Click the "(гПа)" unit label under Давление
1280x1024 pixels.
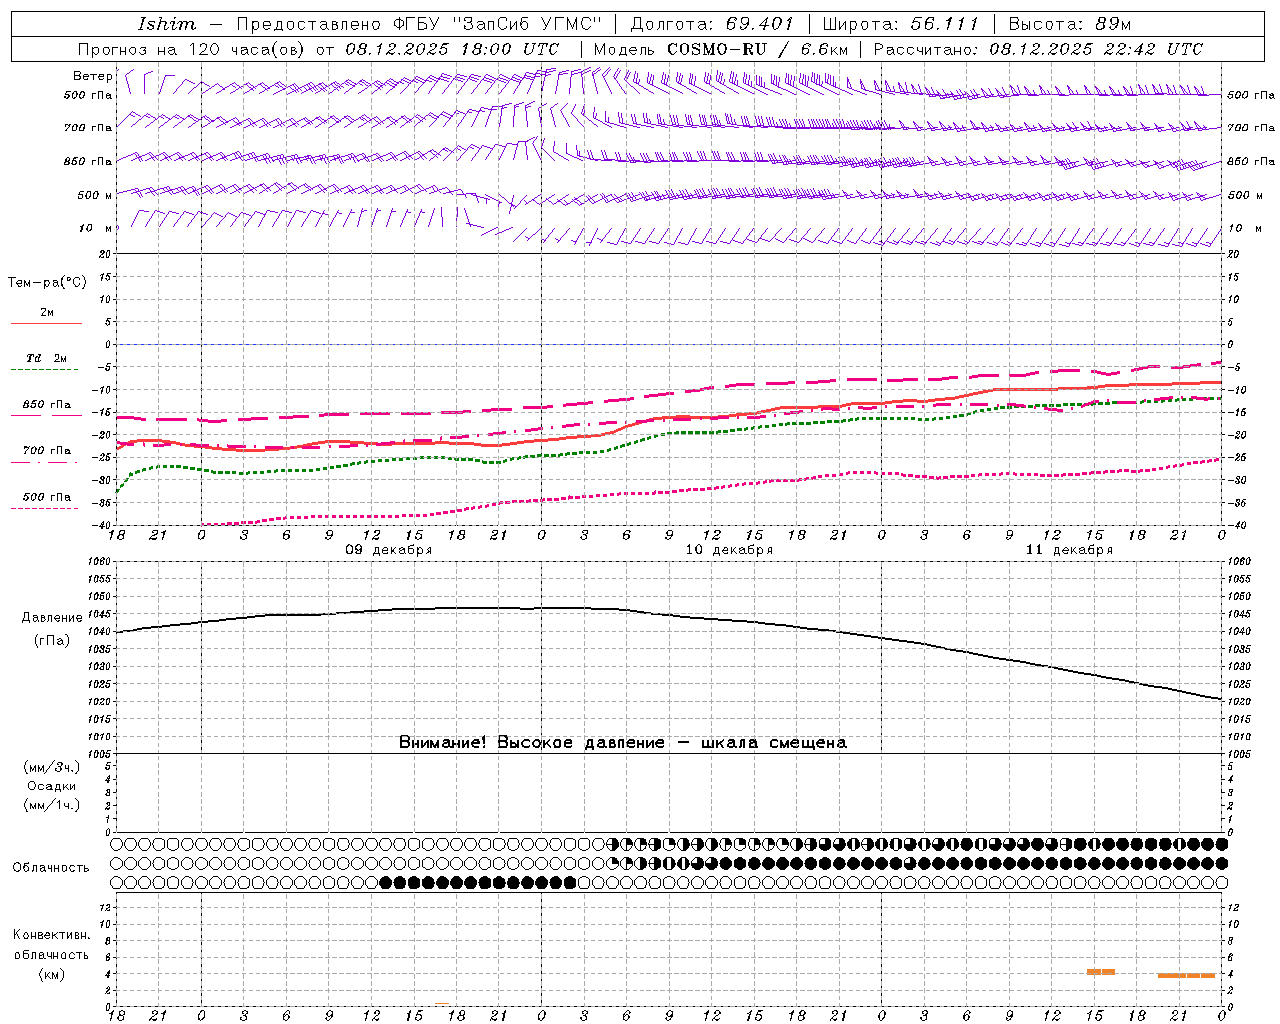click(x=52, y=641)
